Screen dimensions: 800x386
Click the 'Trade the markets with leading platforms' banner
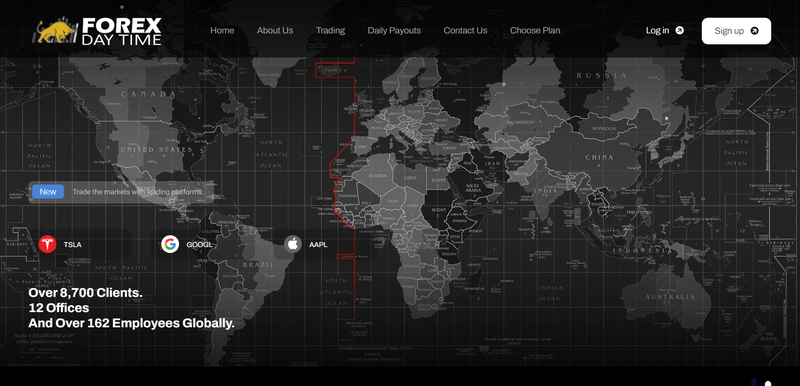click(120, 192)
